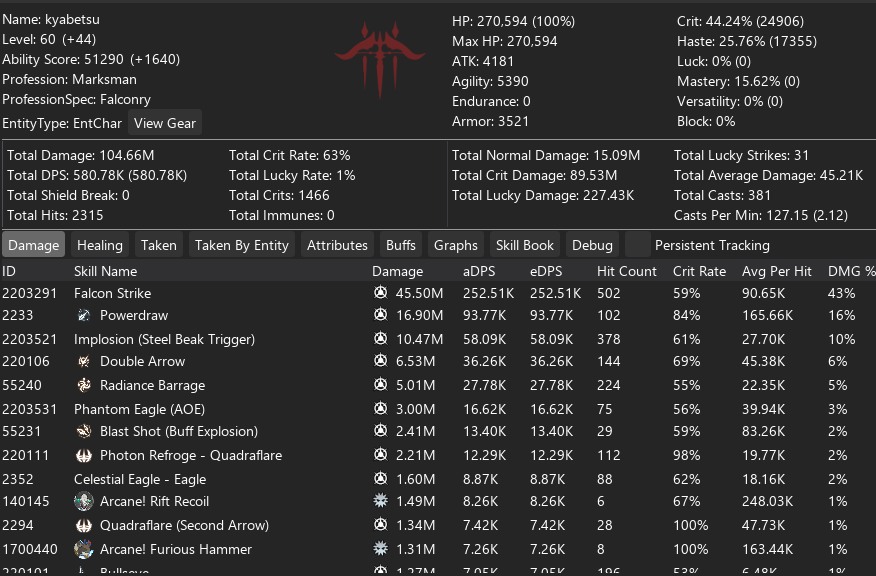Sort by the Hit Count column header
This screenshot has width=876, height=576.
tap(626, 271)
